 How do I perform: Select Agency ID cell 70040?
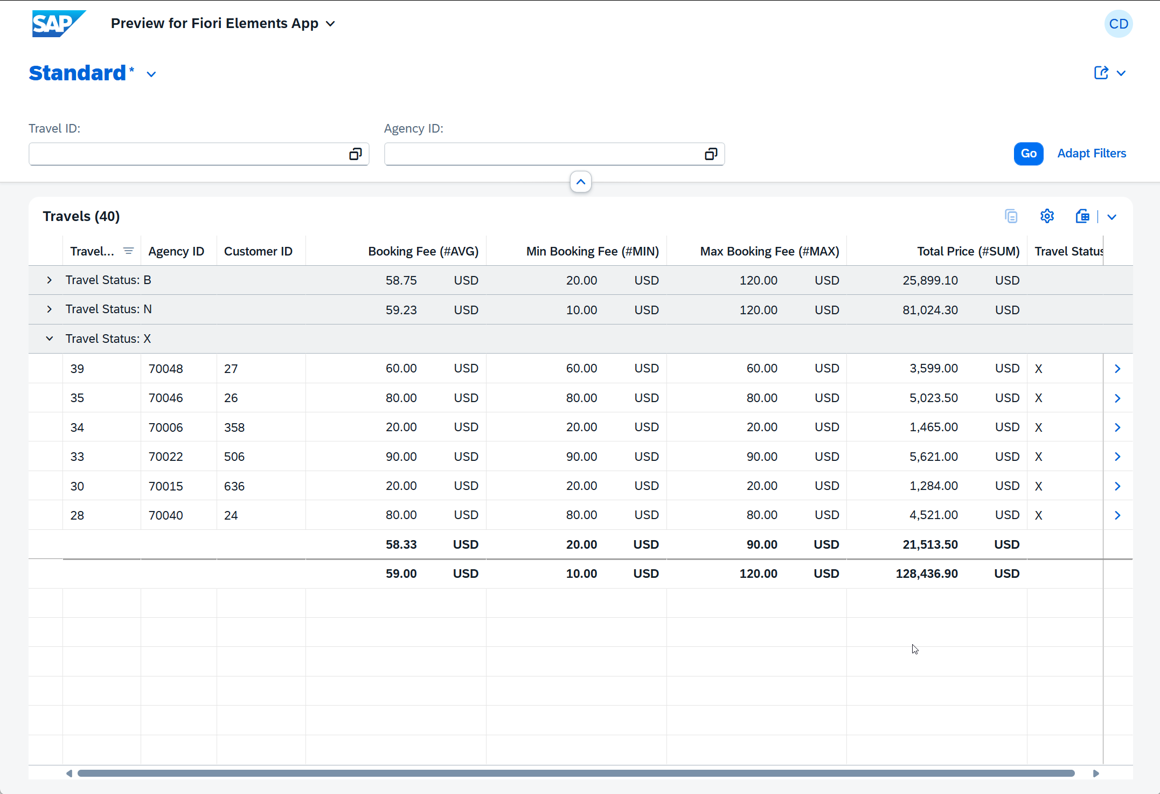click(x=166, y=515)
